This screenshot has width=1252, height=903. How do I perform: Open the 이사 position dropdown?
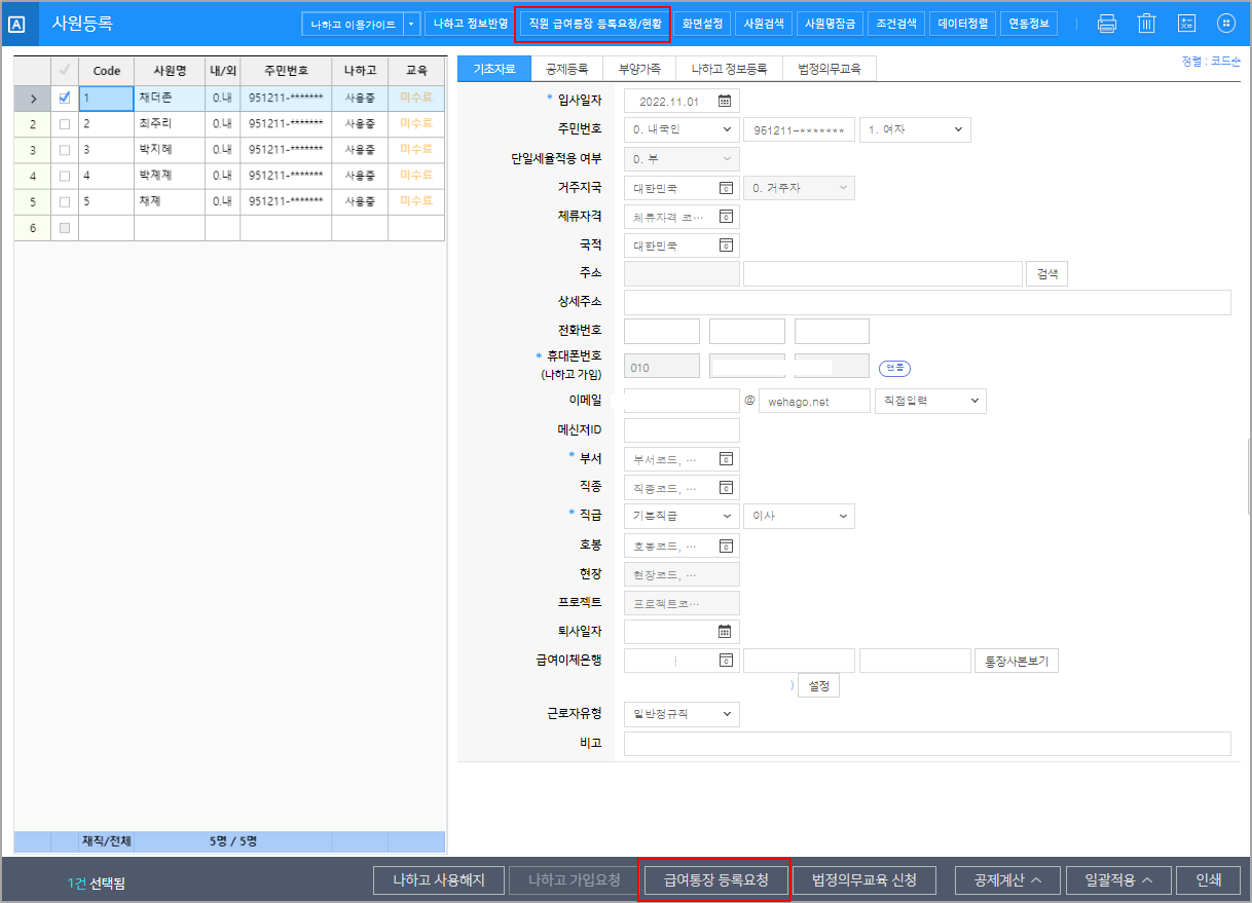798,516
